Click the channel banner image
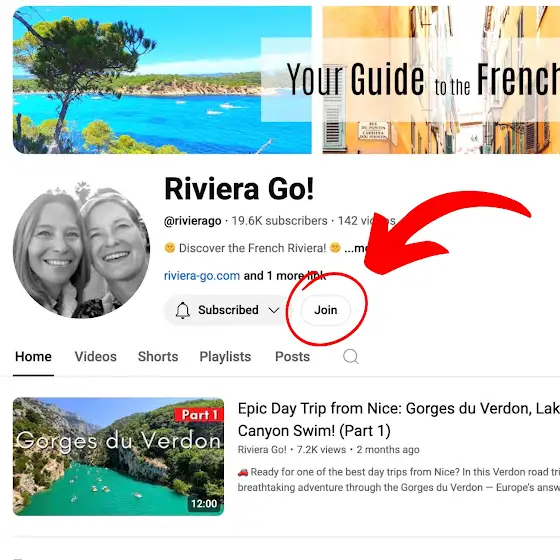The width and height of the screenshot is (560, 560). point(286,80)
